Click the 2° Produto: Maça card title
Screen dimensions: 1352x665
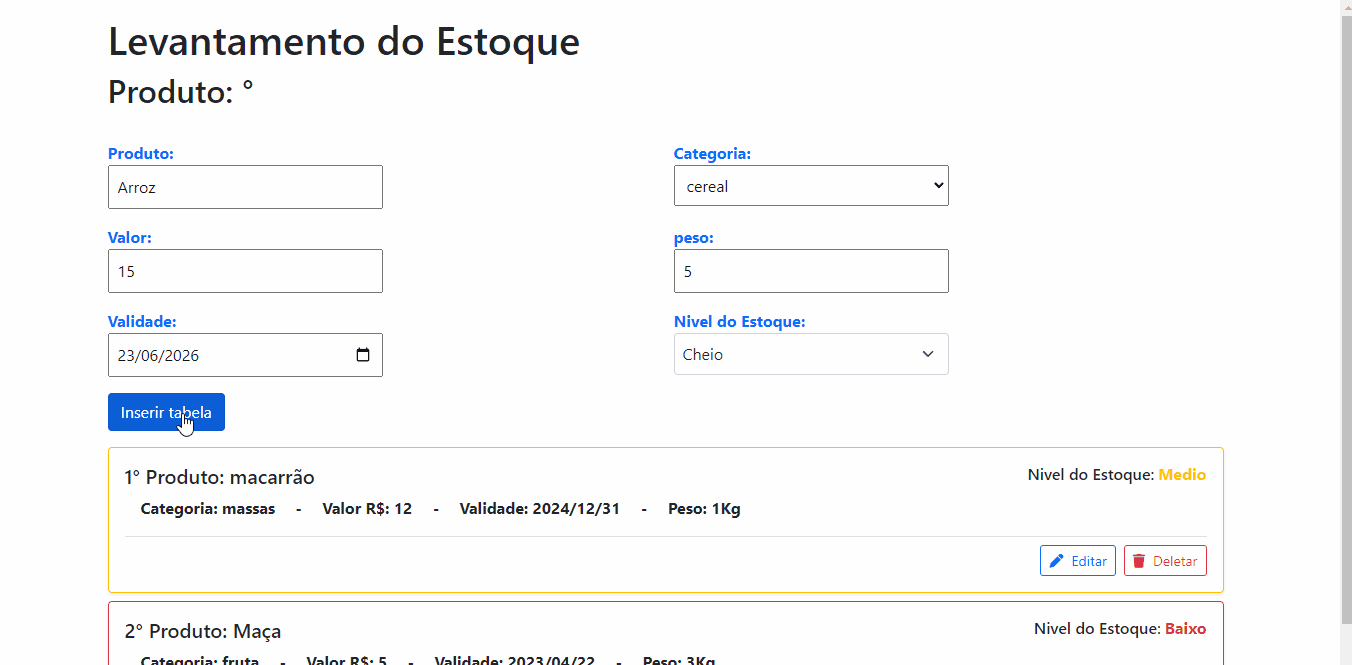pyautogui.click(x=202, y=631)
